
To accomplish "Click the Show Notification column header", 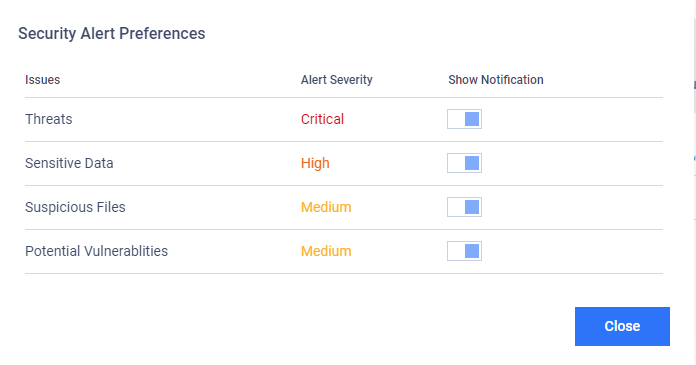I will click(x=495, y=79).
